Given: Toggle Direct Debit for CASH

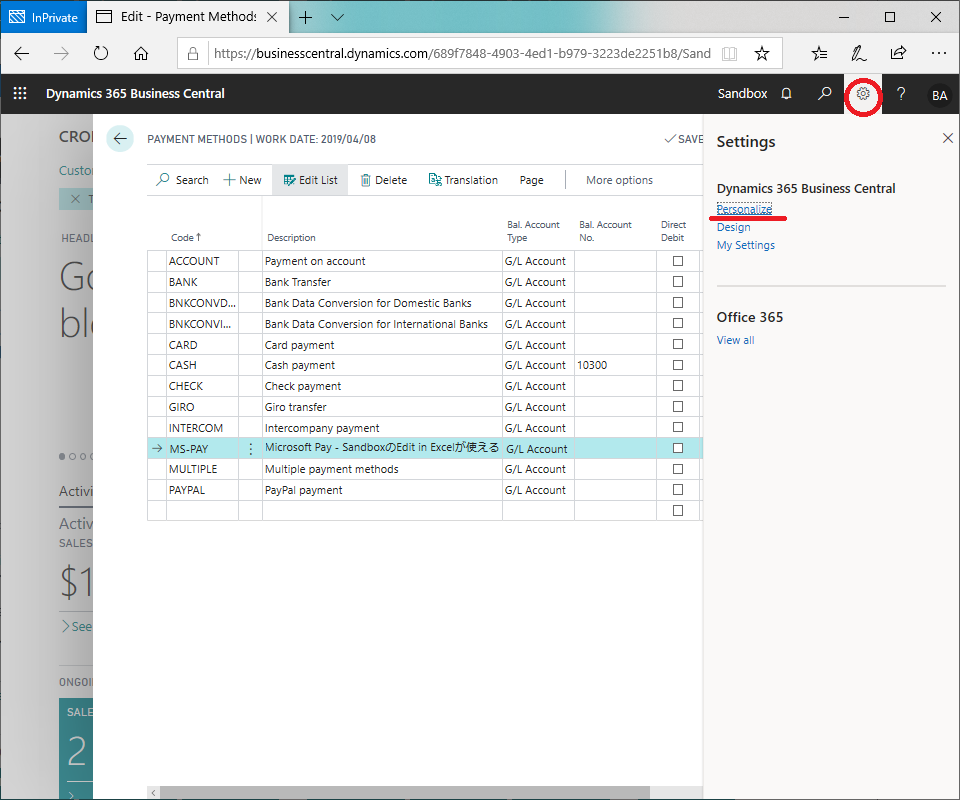Looking at the screenshot, I should (x=678, y=365).
